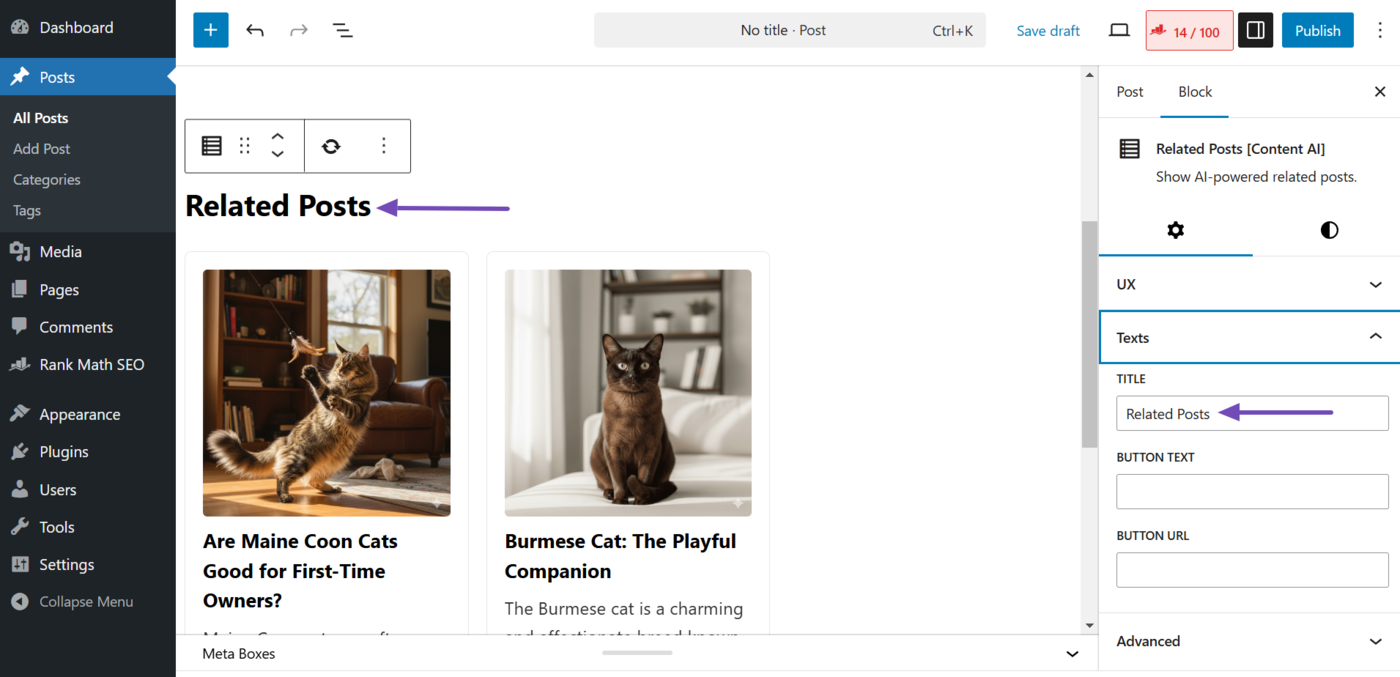Expand the Meta Boxes section
This screenshot has width=1400, height=677.
tap(1072, 654)
